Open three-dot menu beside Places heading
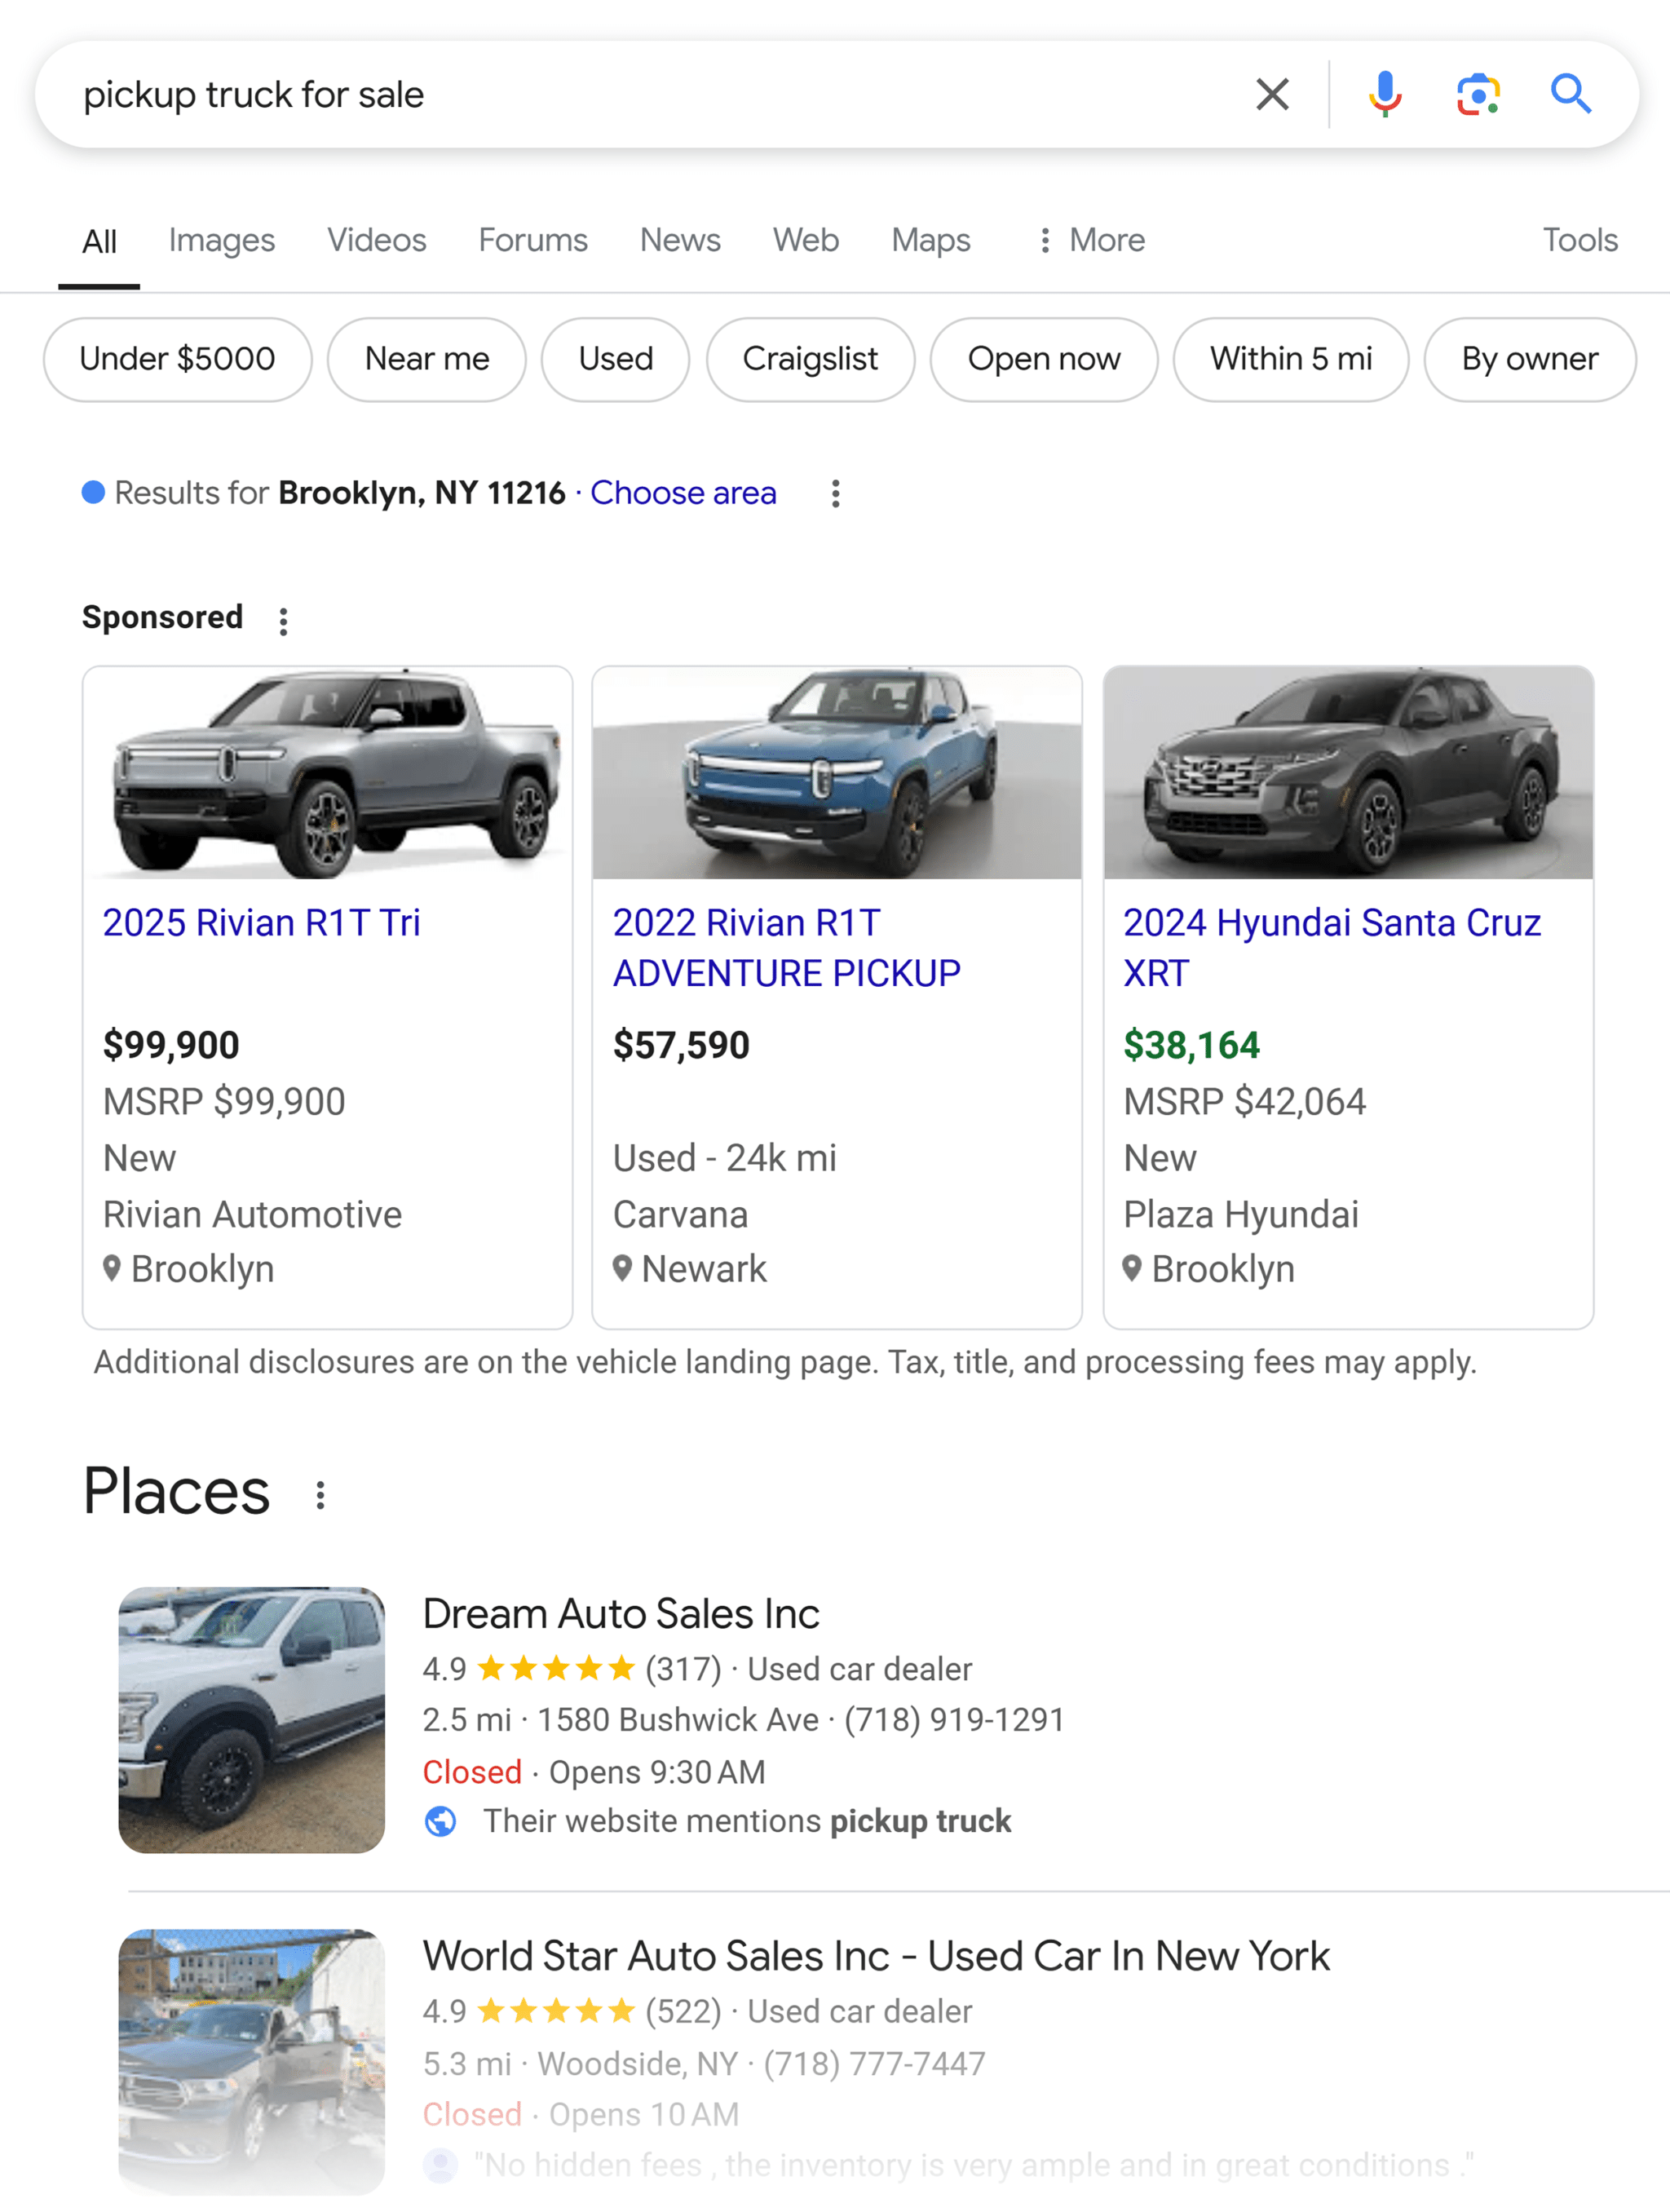This screenshot has height=2212, width=1670. tap(320, 1495)
